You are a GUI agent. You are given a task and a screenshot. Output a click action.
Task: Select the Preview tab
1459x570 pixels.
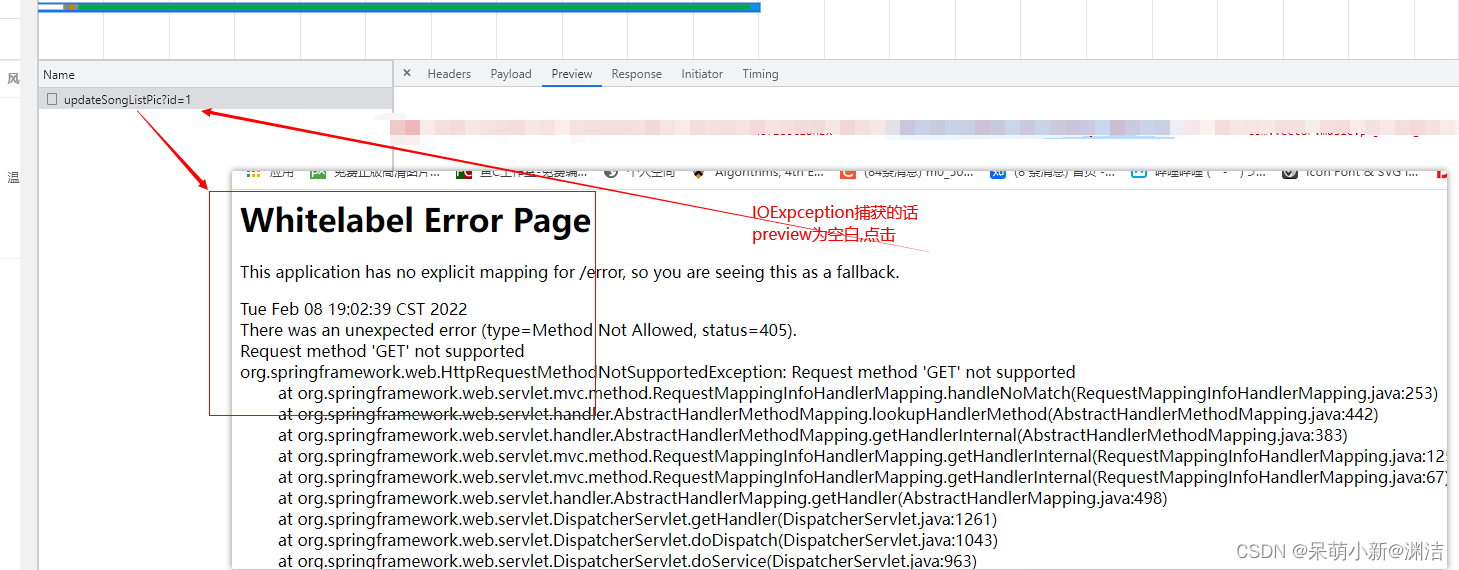point(572,74)
